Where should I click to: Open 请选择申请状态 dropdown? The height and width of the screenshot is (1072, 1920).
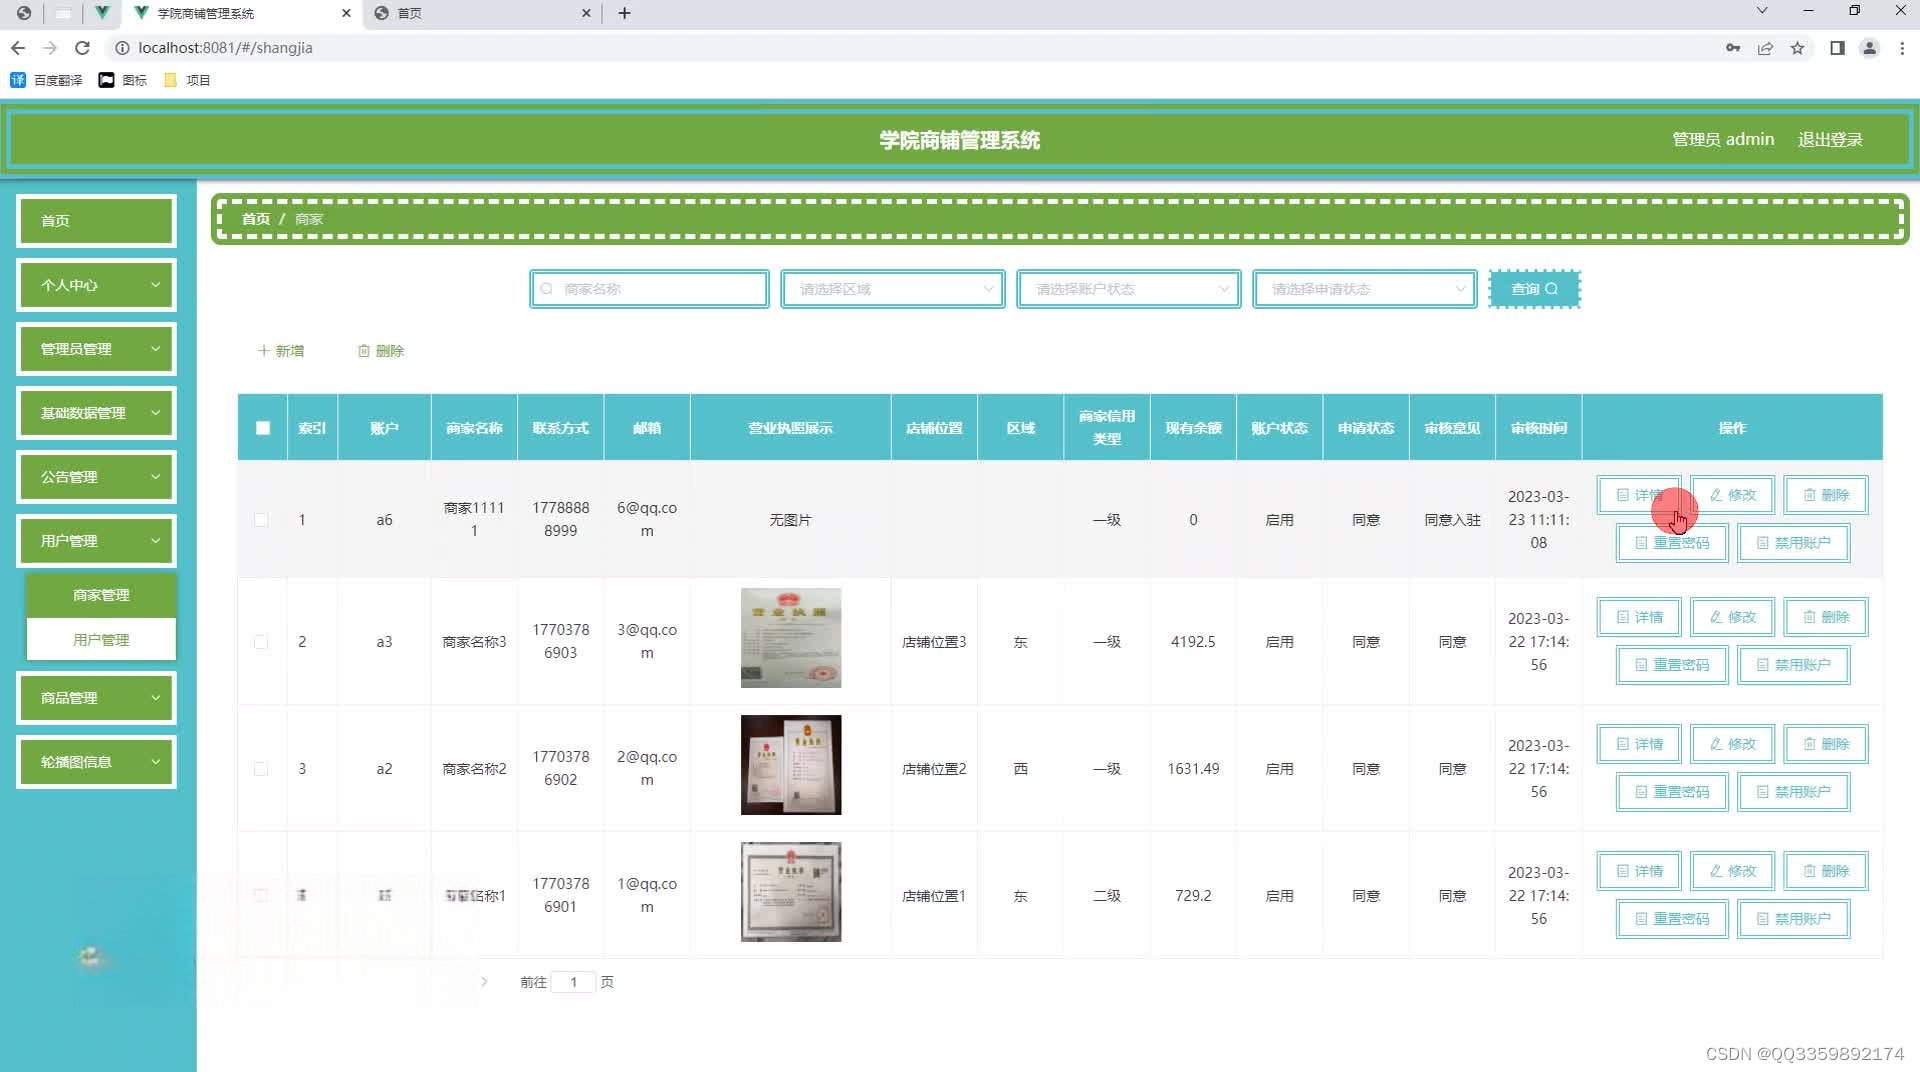pos(1364,289)
